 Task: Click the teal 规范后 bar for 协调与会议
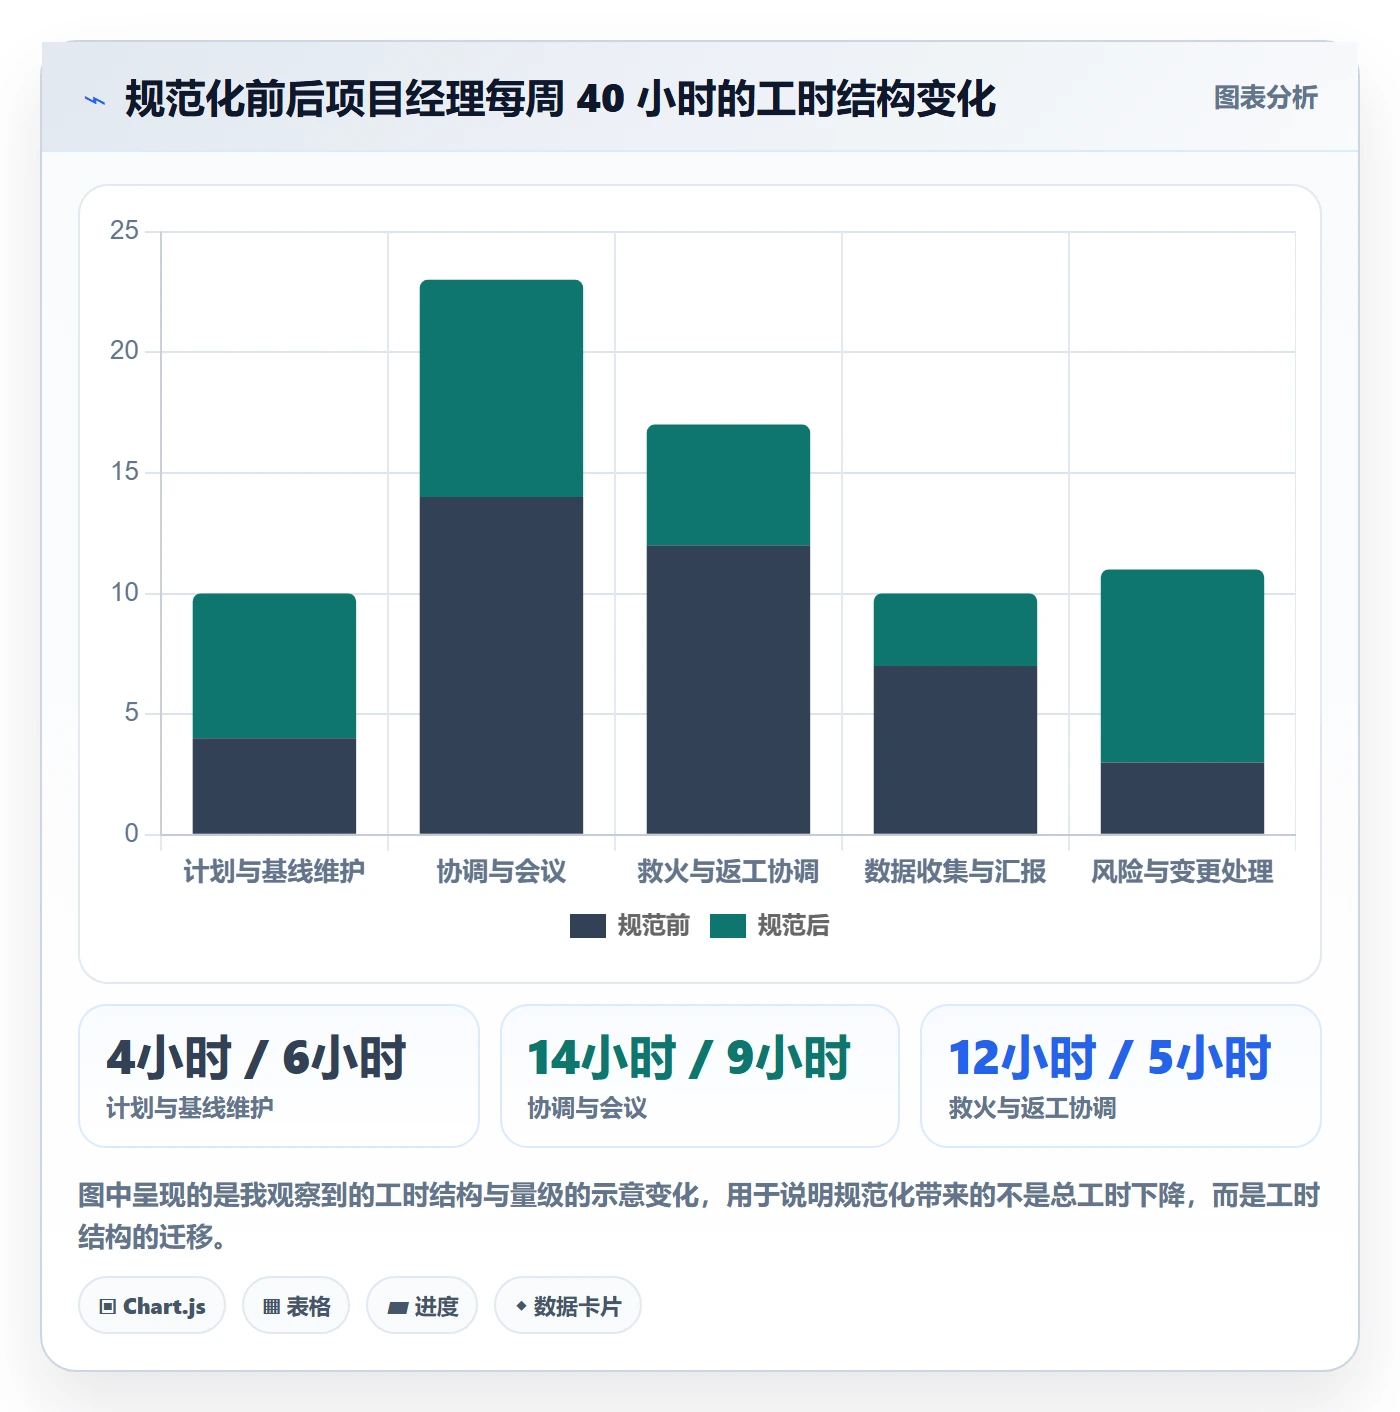click(501, 388)
